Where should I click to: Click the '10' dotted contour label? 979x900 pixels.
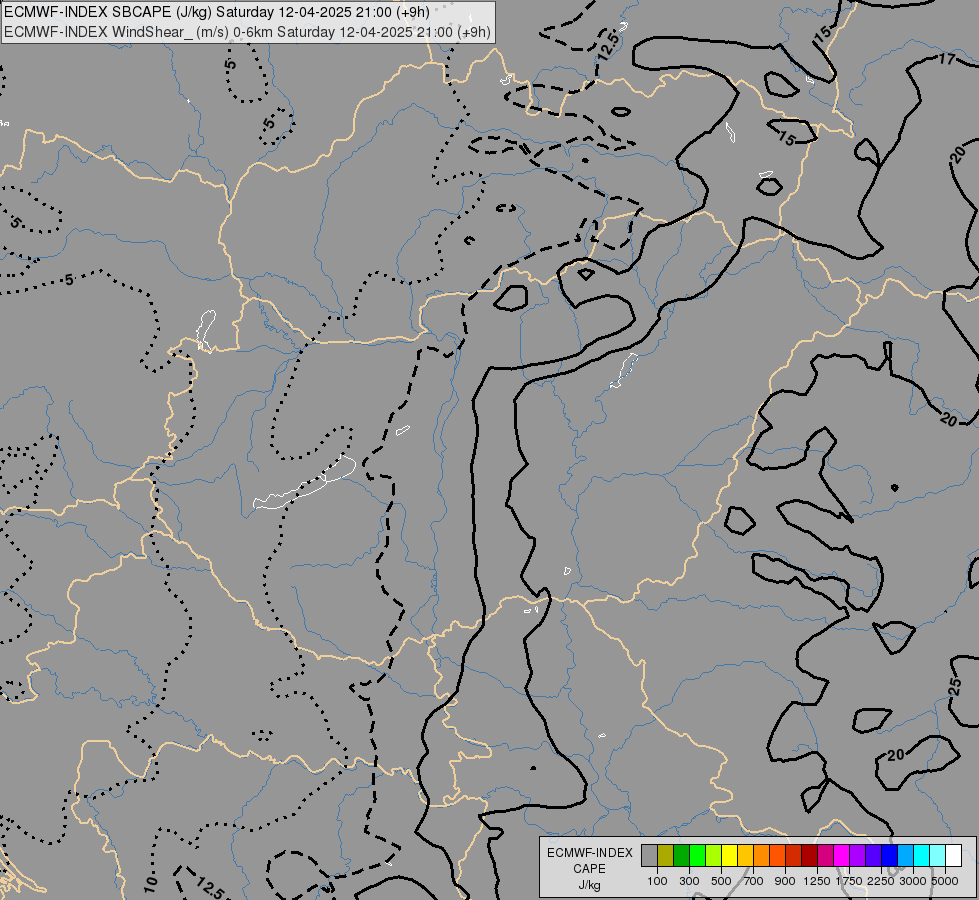[x=150, y=883]
